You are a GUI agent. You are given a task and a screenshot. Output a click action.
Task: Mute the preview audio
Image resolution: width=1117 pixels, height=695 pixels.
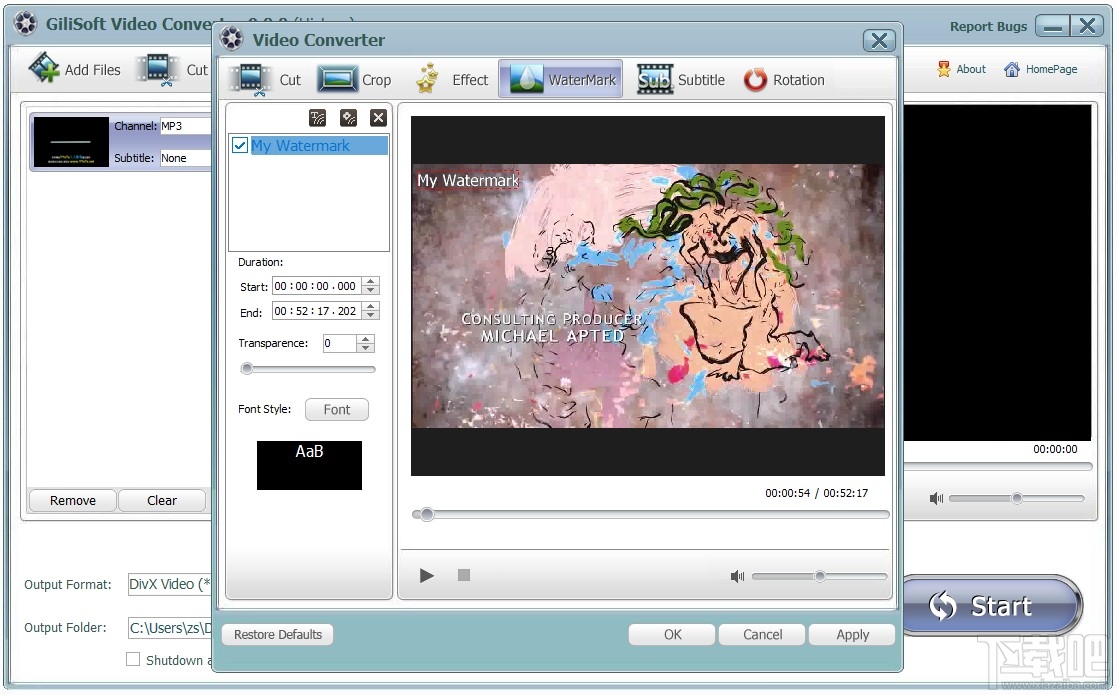737,576
